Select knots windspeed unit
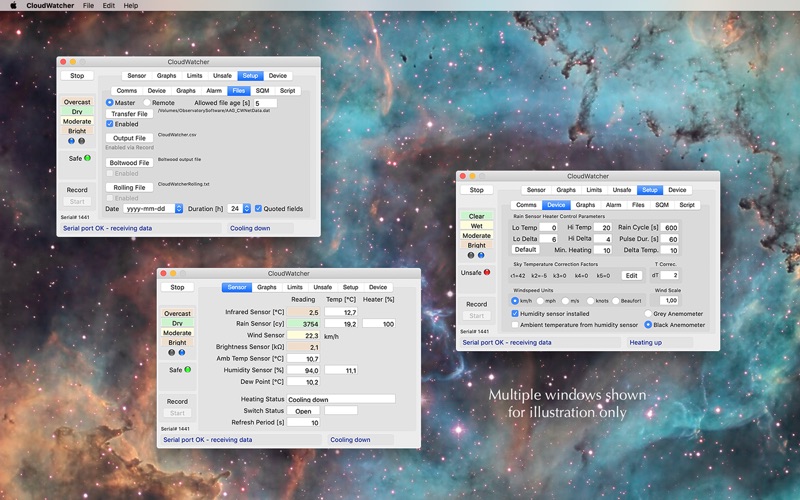This screenshot has height=500, width=800. pos(590,301)
